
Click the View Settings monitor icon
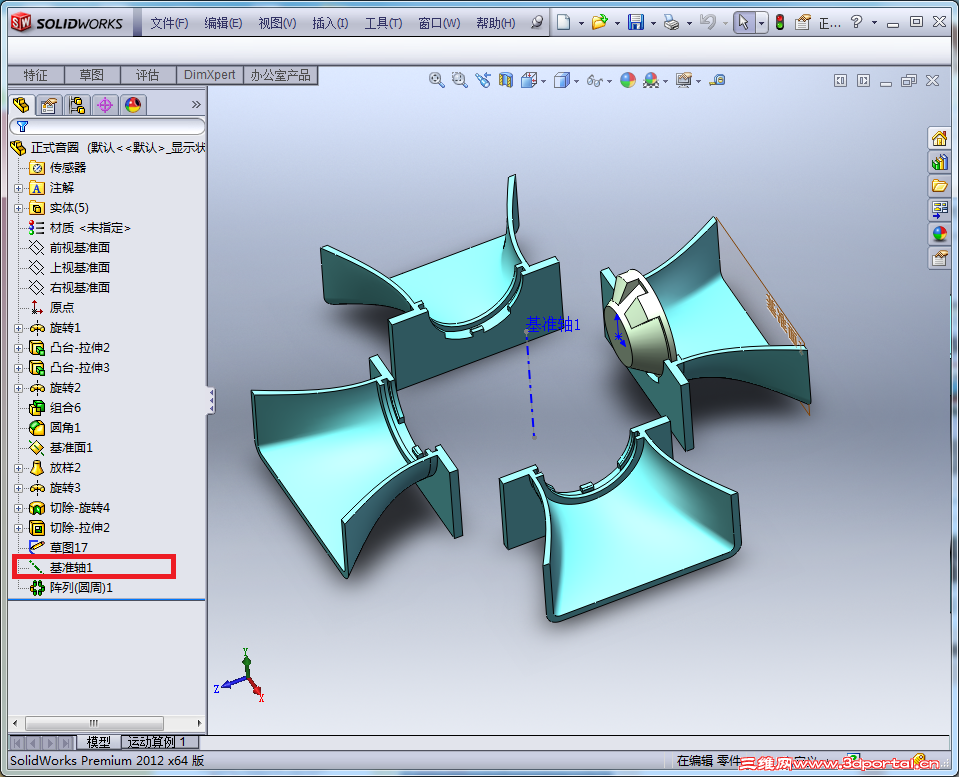[684, 80]
